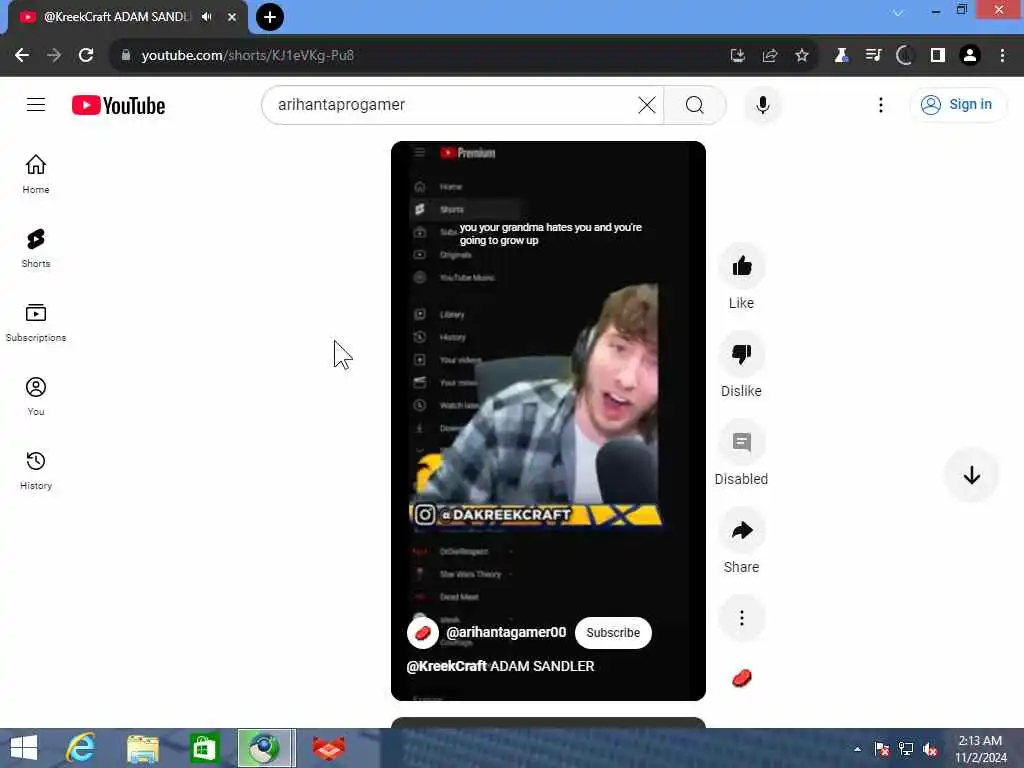Open tab search chevron

pyautogui.click(x=898, y=12)
